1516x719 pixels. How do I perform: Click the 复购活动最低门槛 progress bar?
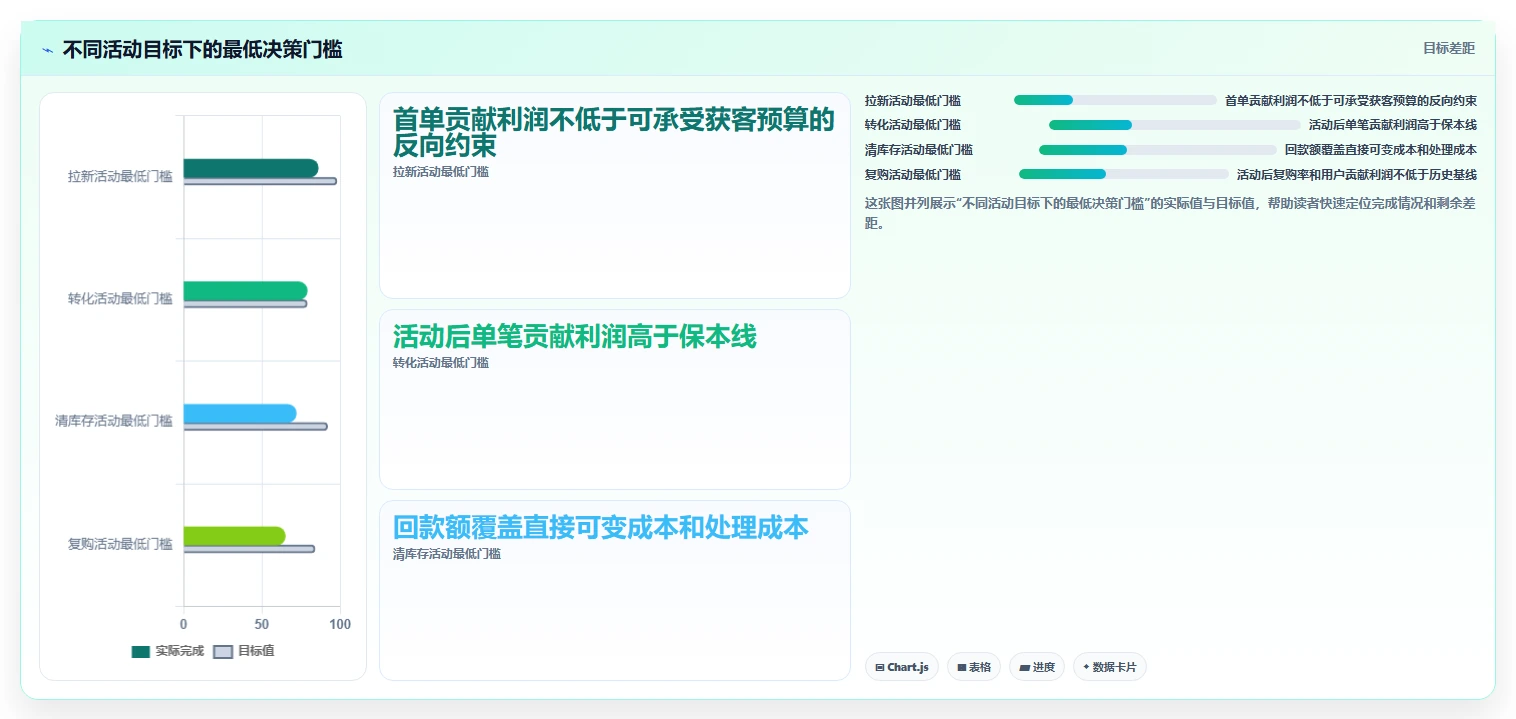tap(1124, 174)
